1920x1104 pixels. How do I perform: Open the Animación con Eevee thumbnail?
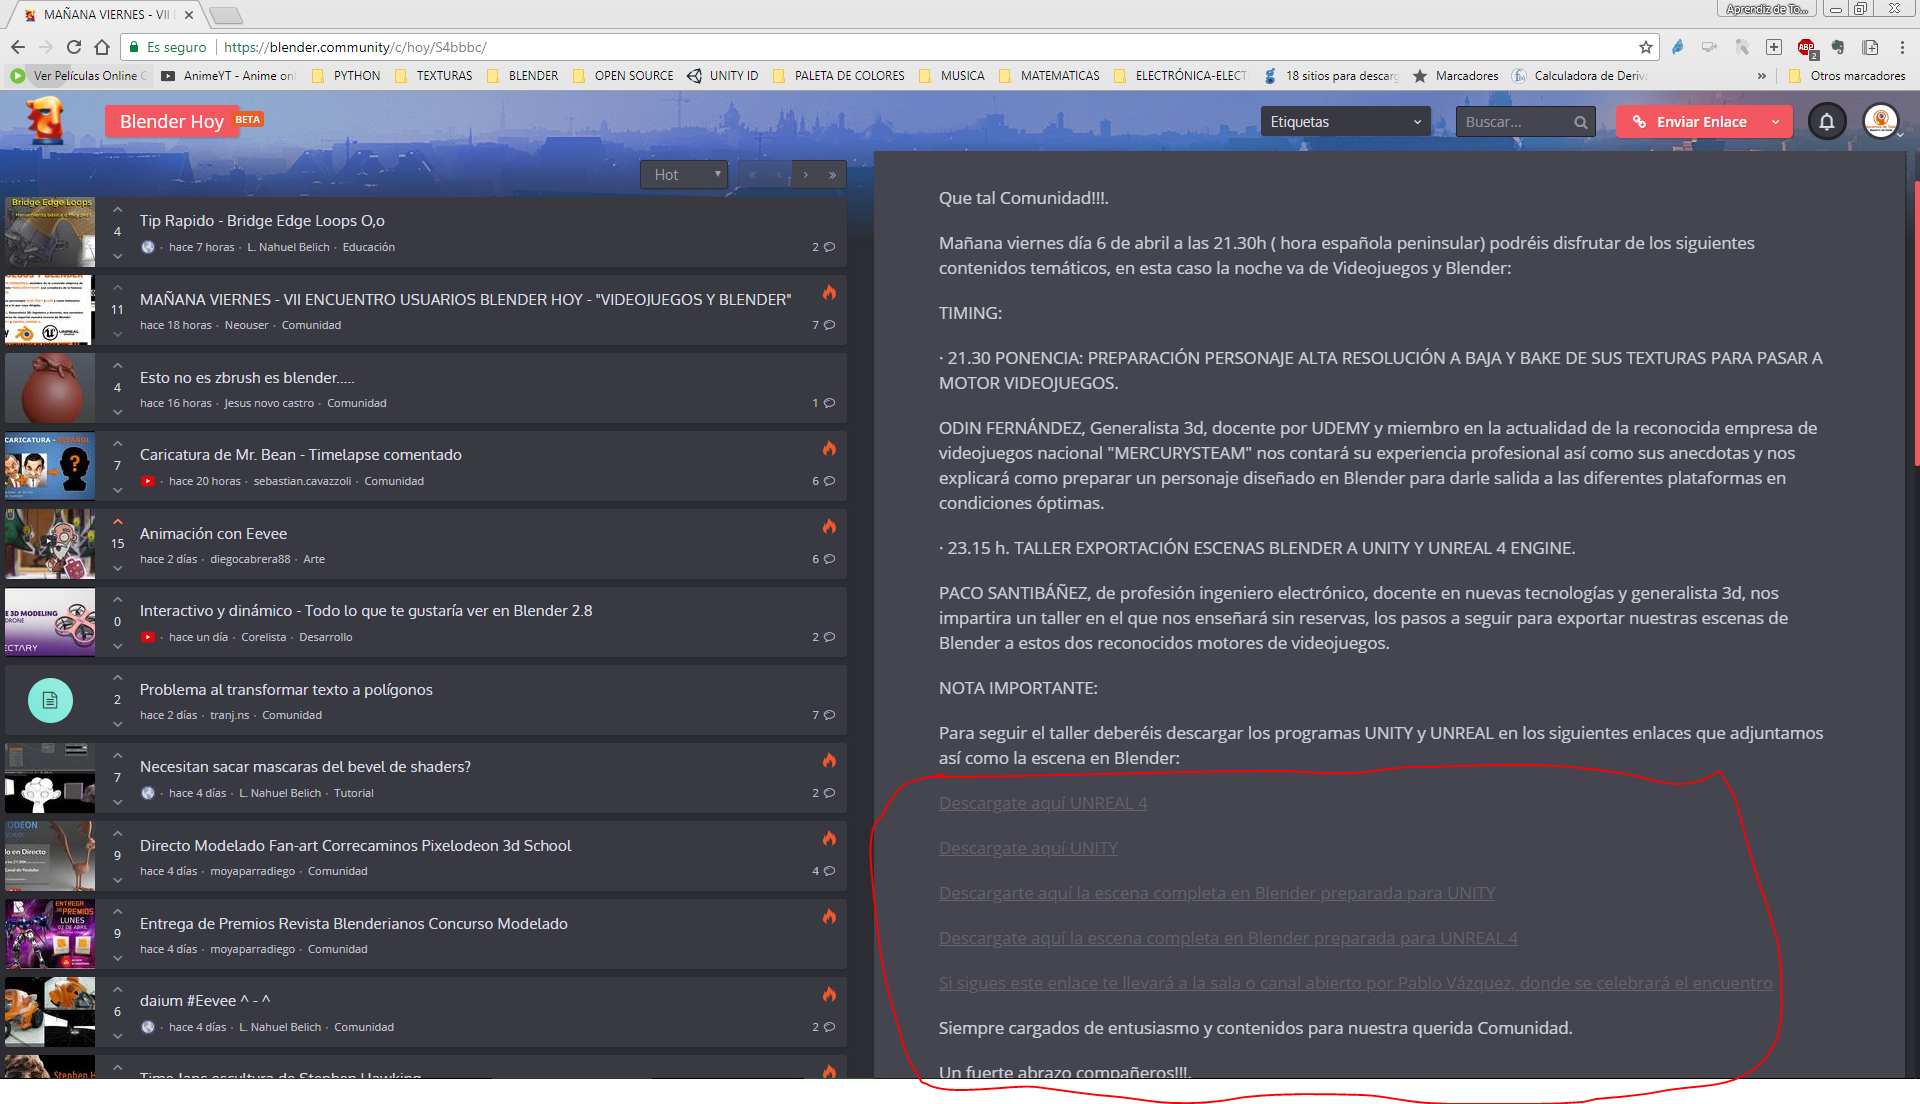coord(50,543)
